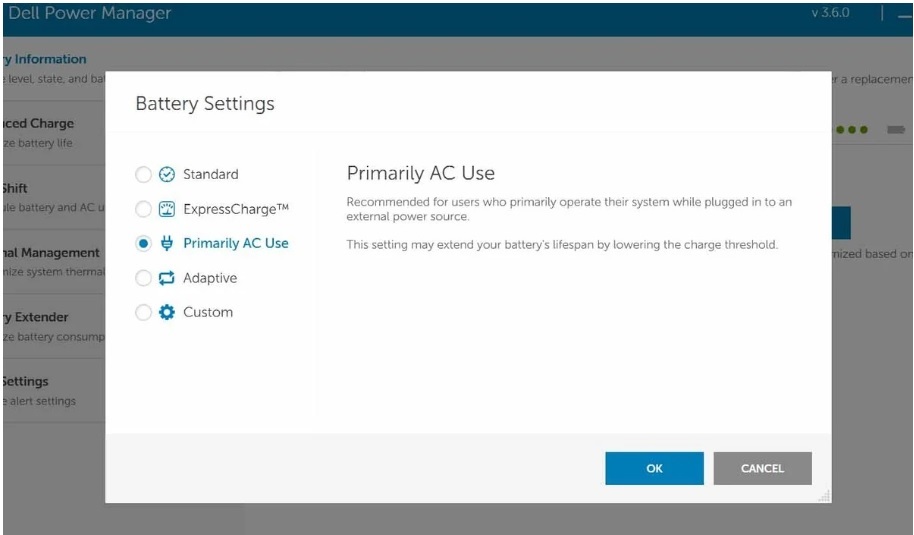Click the Primarily AC Use plug icon

[x=167, y=243]
